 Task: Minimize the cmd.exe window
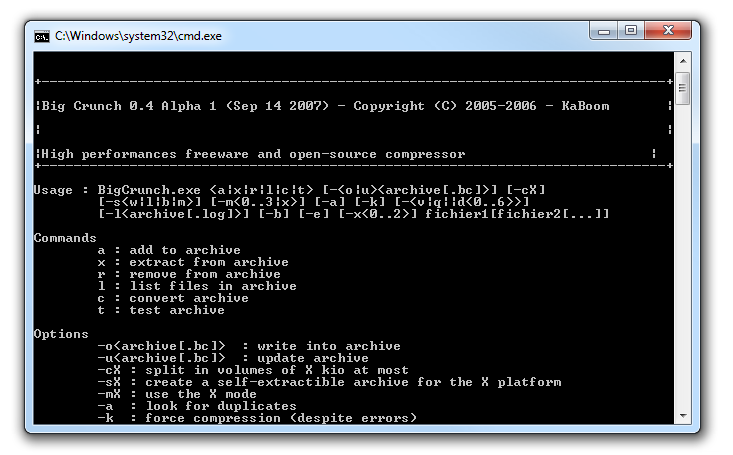pyautogui.click(x=604, y=31)
